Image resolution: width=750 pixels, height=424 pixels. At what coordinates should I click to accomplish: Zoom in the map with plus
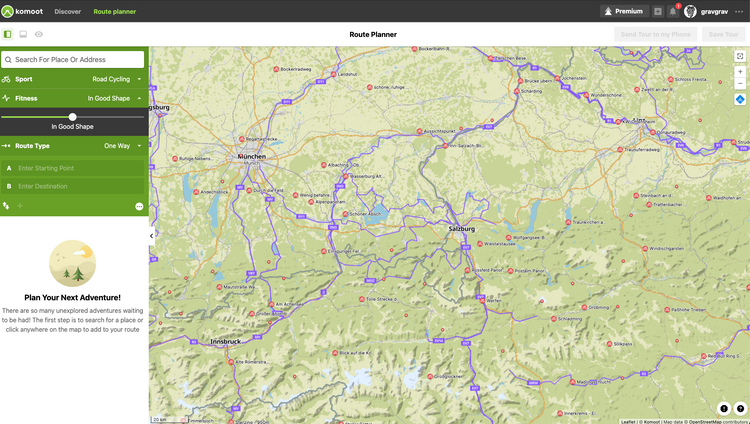point(740,71)
